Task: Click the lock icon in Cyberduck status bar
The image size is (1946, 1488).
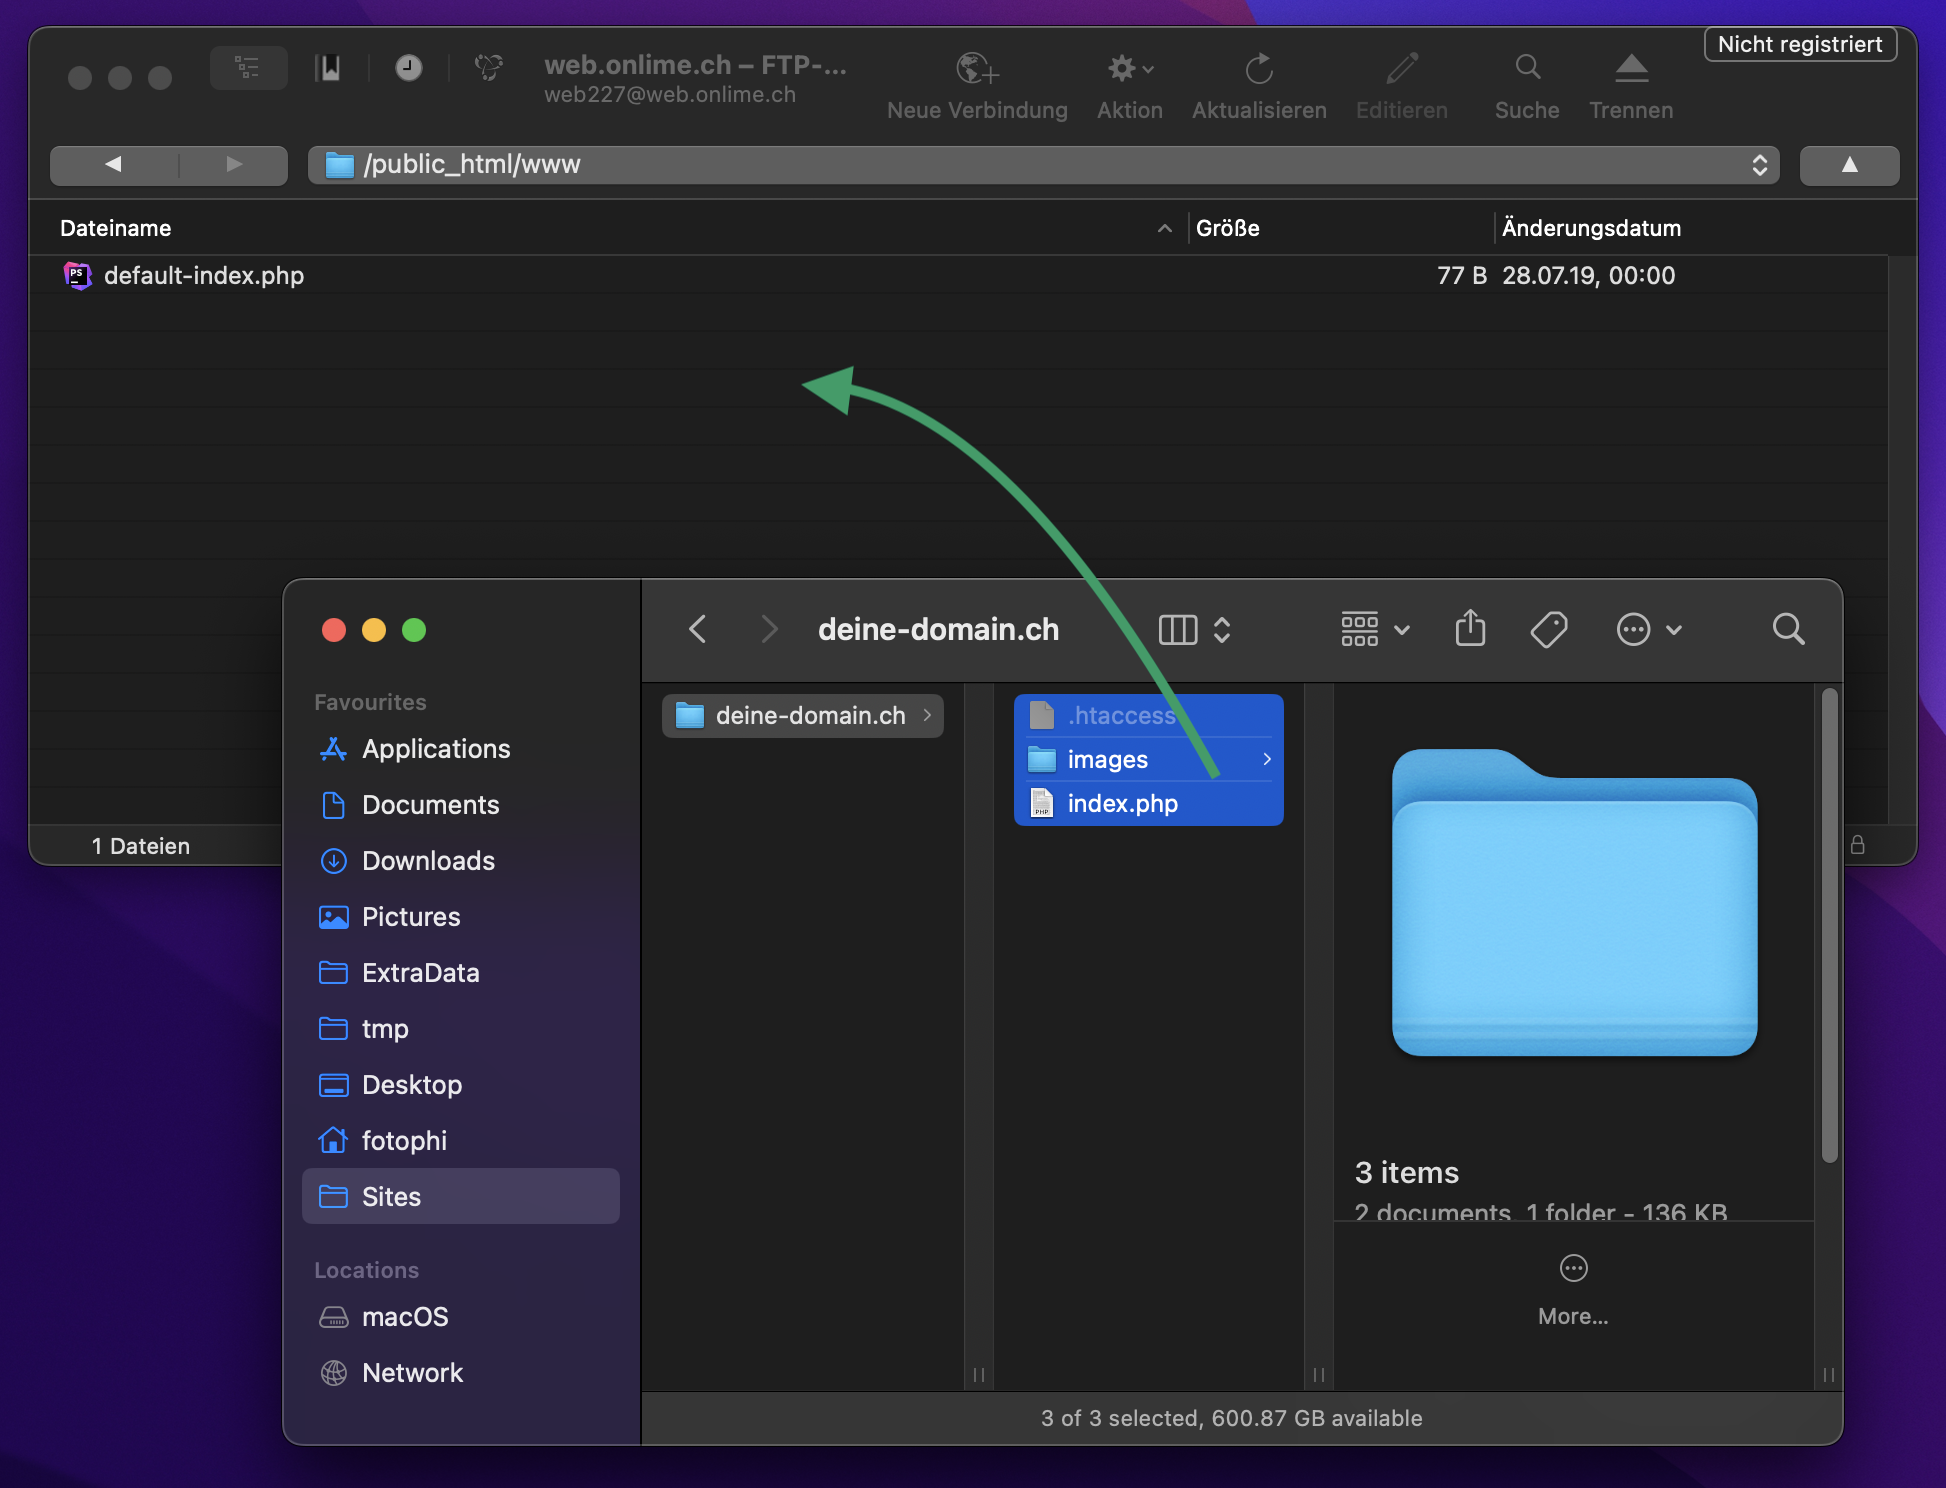Action: (x=1858, y=845)
